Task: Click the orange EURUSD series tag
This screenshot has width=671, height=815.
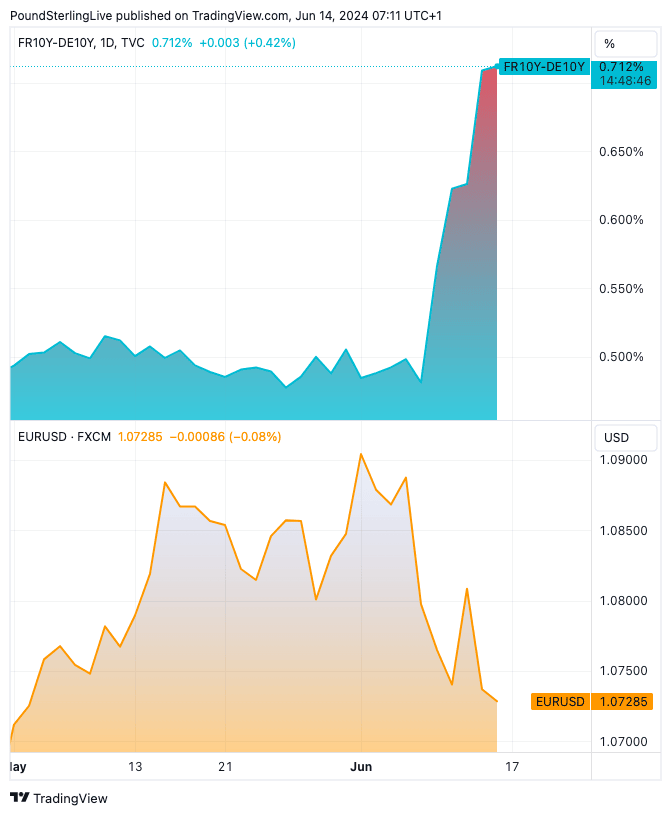Action: 560,701
